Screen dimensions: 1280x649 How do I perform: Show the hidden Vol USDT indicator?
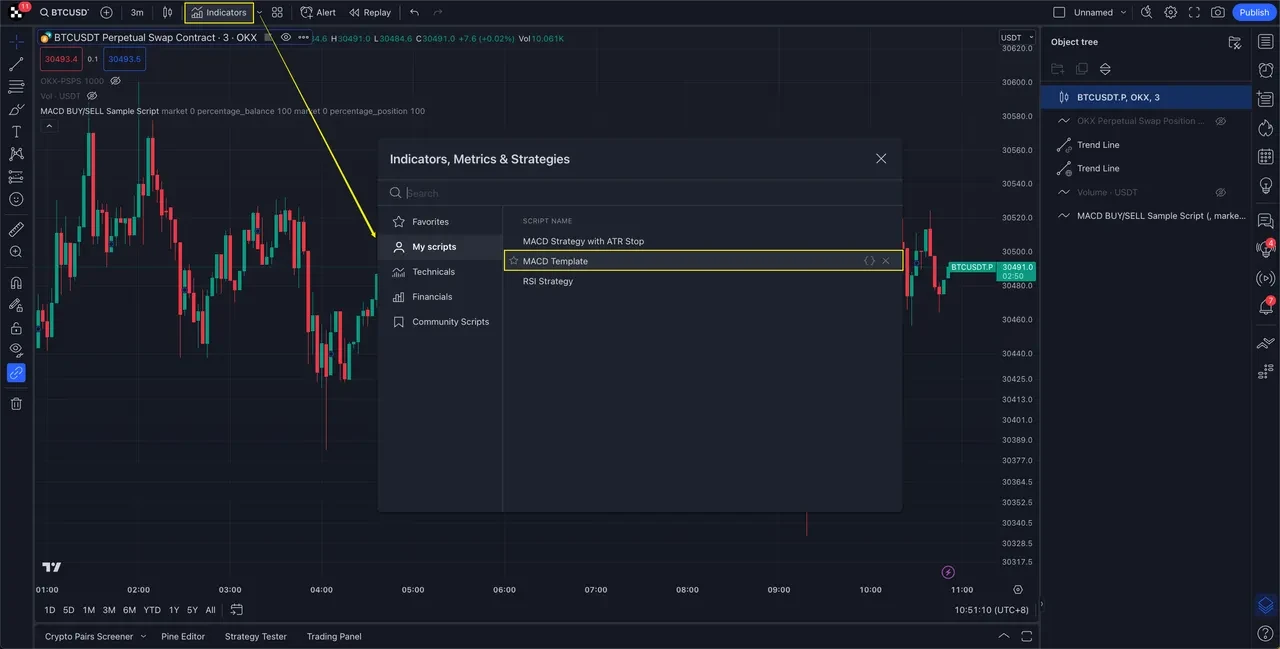coord(92,96)
